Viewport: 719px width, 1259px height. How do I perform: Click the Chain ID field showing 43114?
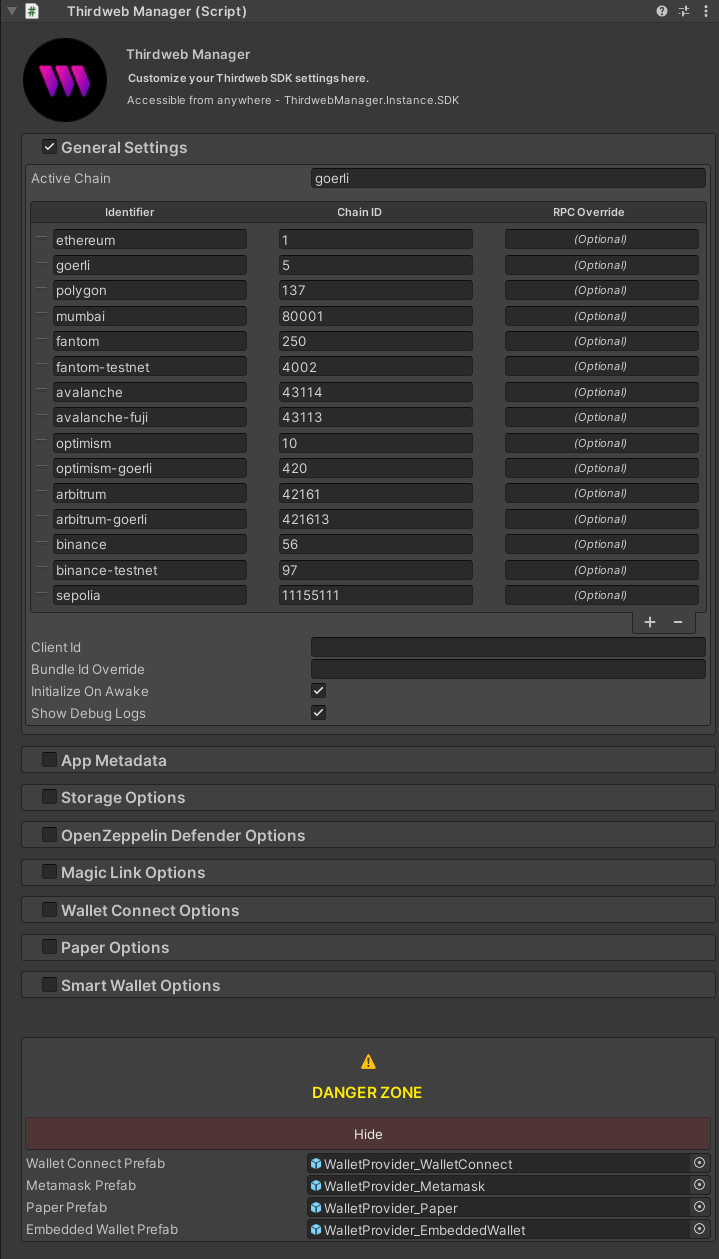click(x=376, y=392)
